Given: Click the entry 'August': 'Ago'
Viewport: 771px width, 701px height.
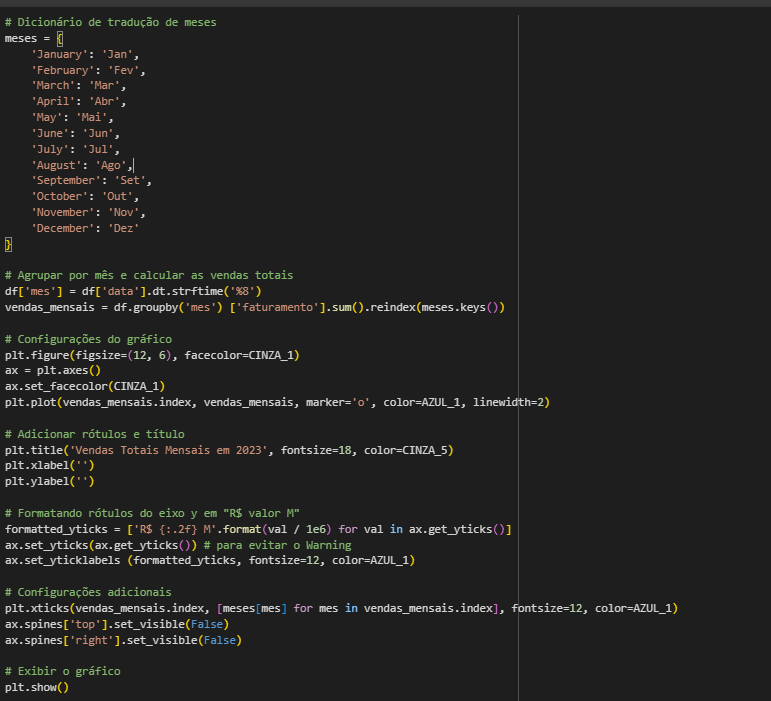Looking at the screenshot, I should point(82,165).
